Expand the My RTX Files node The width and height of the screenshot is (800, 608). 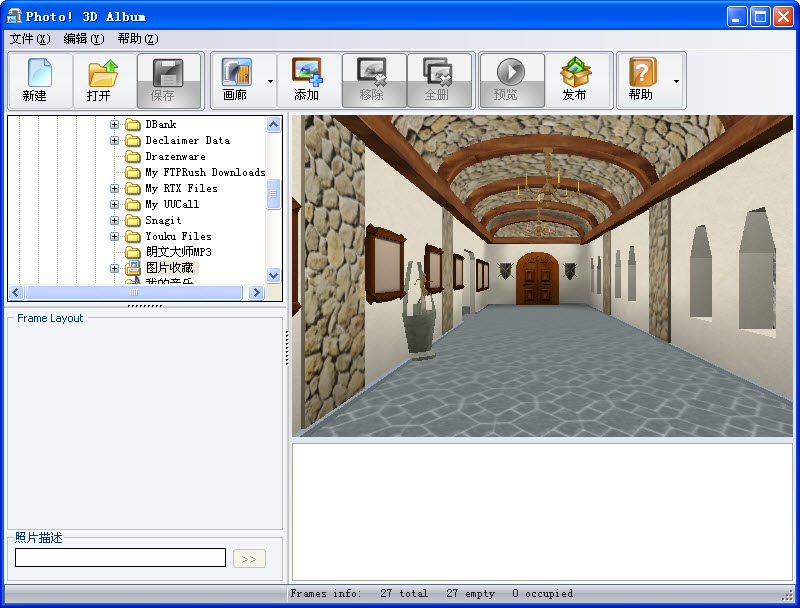pos(114,189)
